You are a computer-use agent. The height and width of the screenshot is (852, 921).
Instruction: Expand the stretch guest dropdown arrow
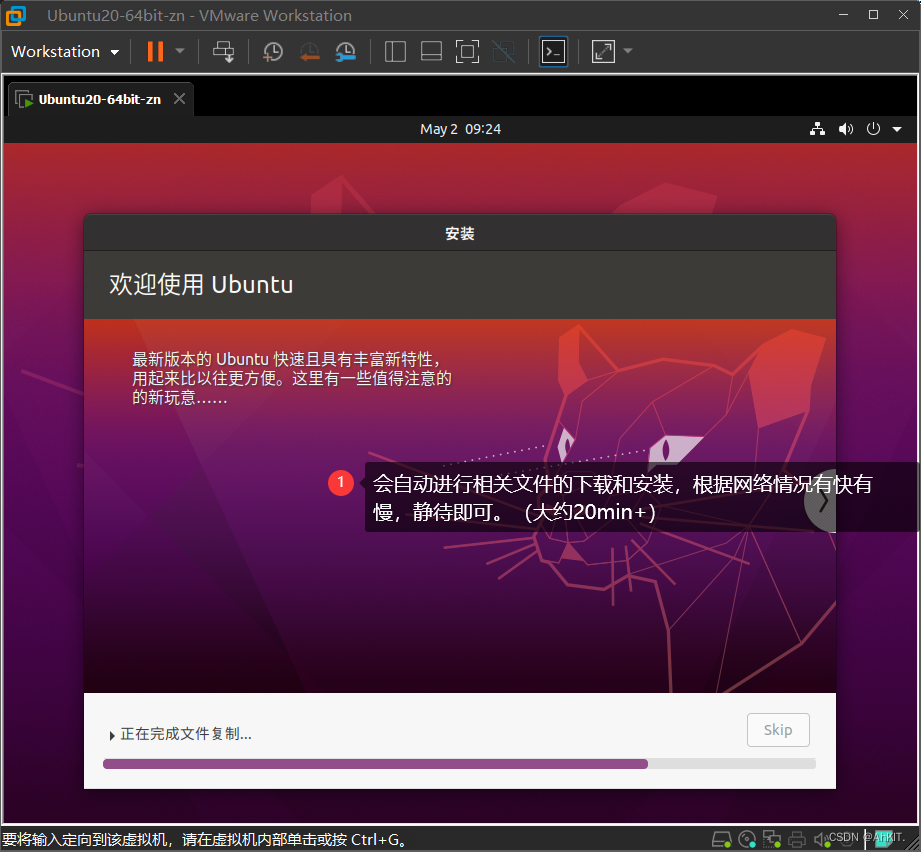(x=628, y=51)
